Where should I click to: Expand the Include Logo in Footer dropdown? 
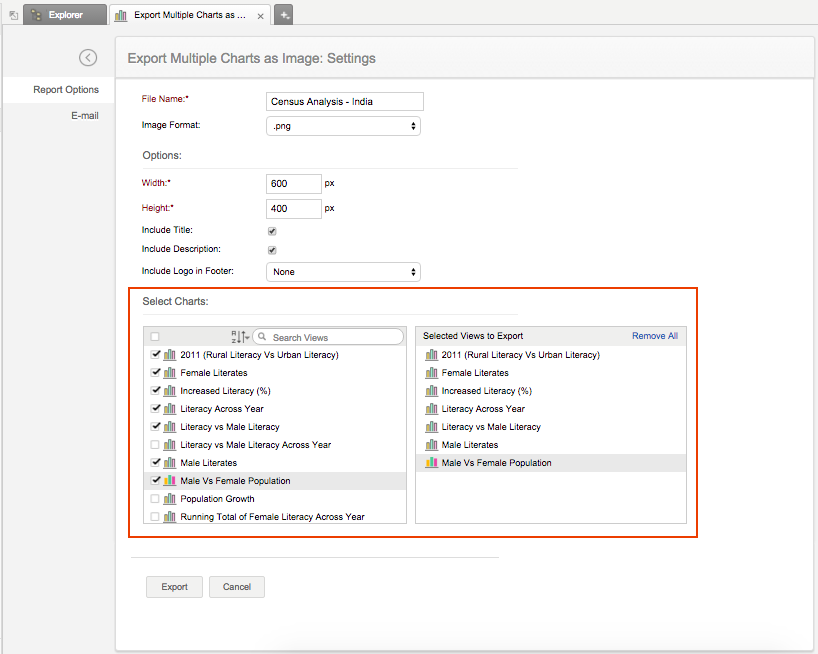(343, 272)
